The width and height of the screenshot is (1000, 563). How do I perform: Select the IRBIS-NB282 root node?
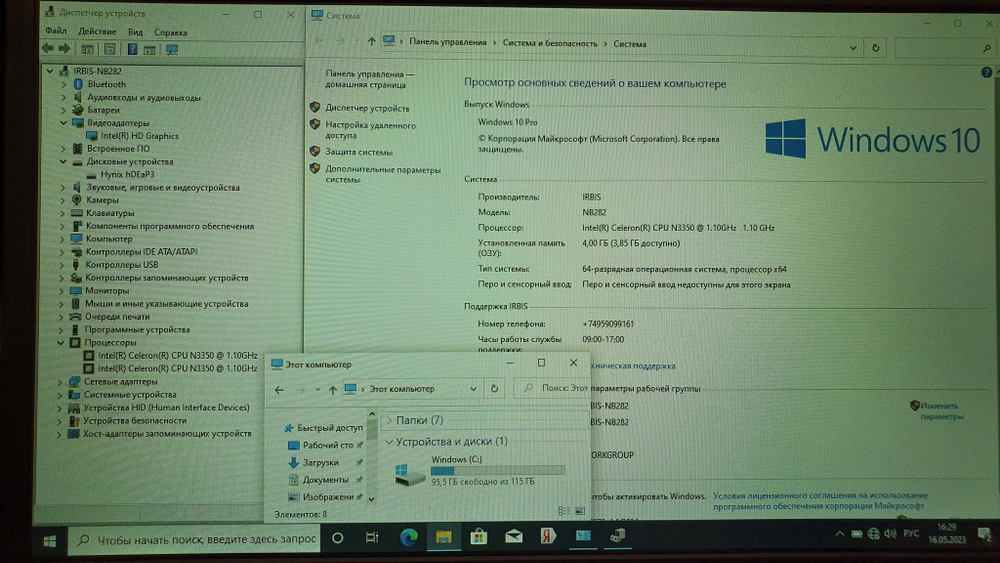[x=97, y=71]
